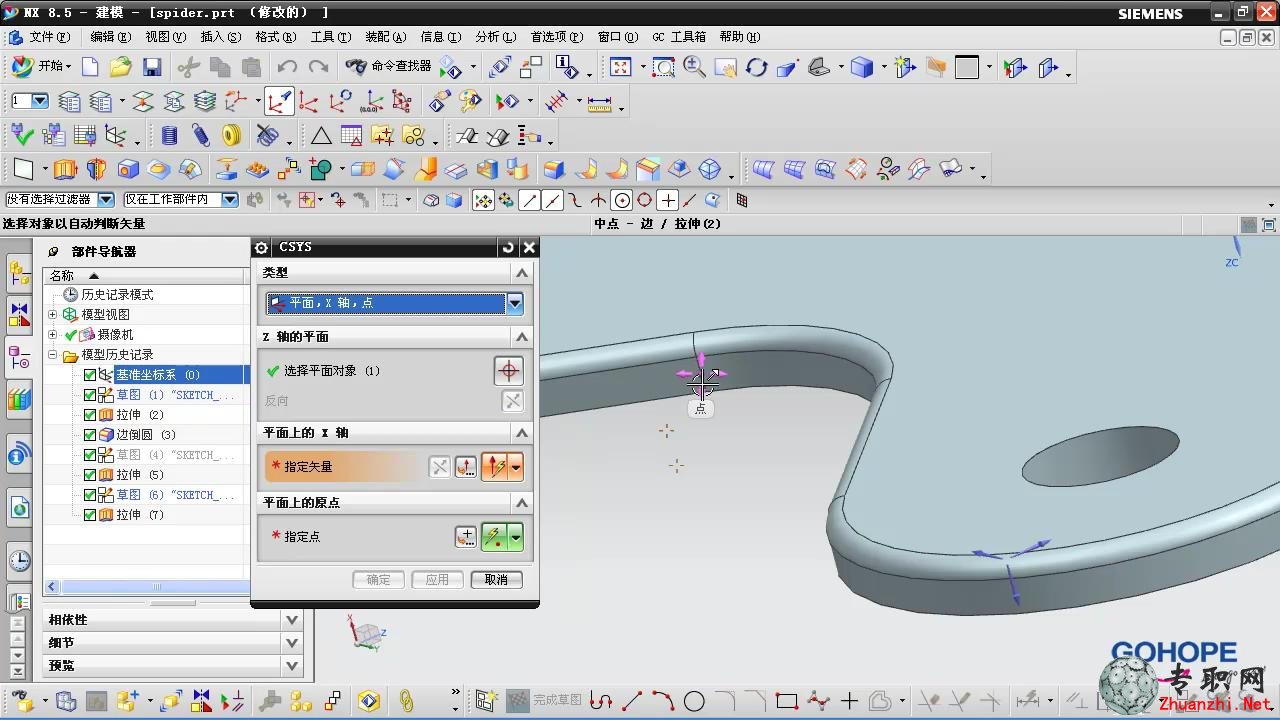Open the Assembly Navigator sidebar tab
The height and width of the screenshot is (720, 1280).
click(x=19, y=273)
